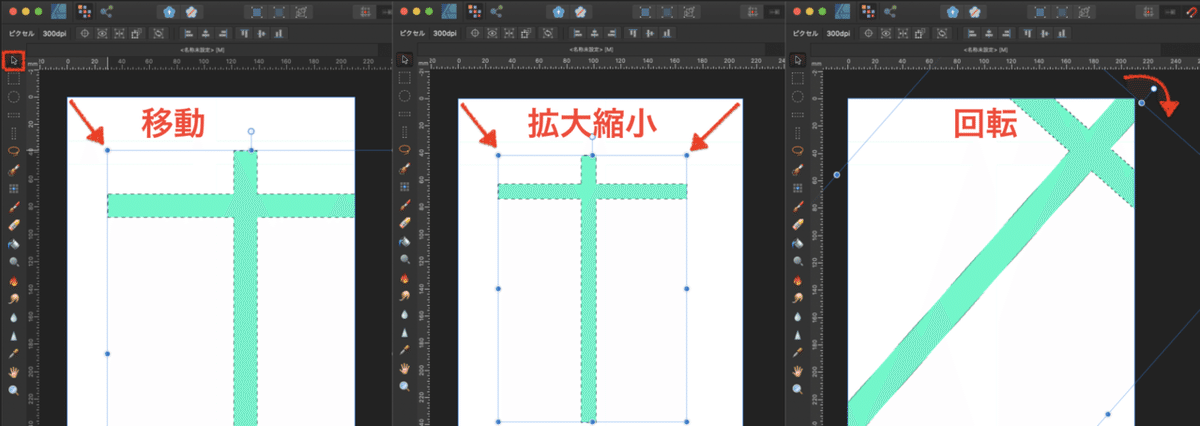
Task: Click the second blue auto-adjust badge, 移動 window
Action: coord(192,12)
